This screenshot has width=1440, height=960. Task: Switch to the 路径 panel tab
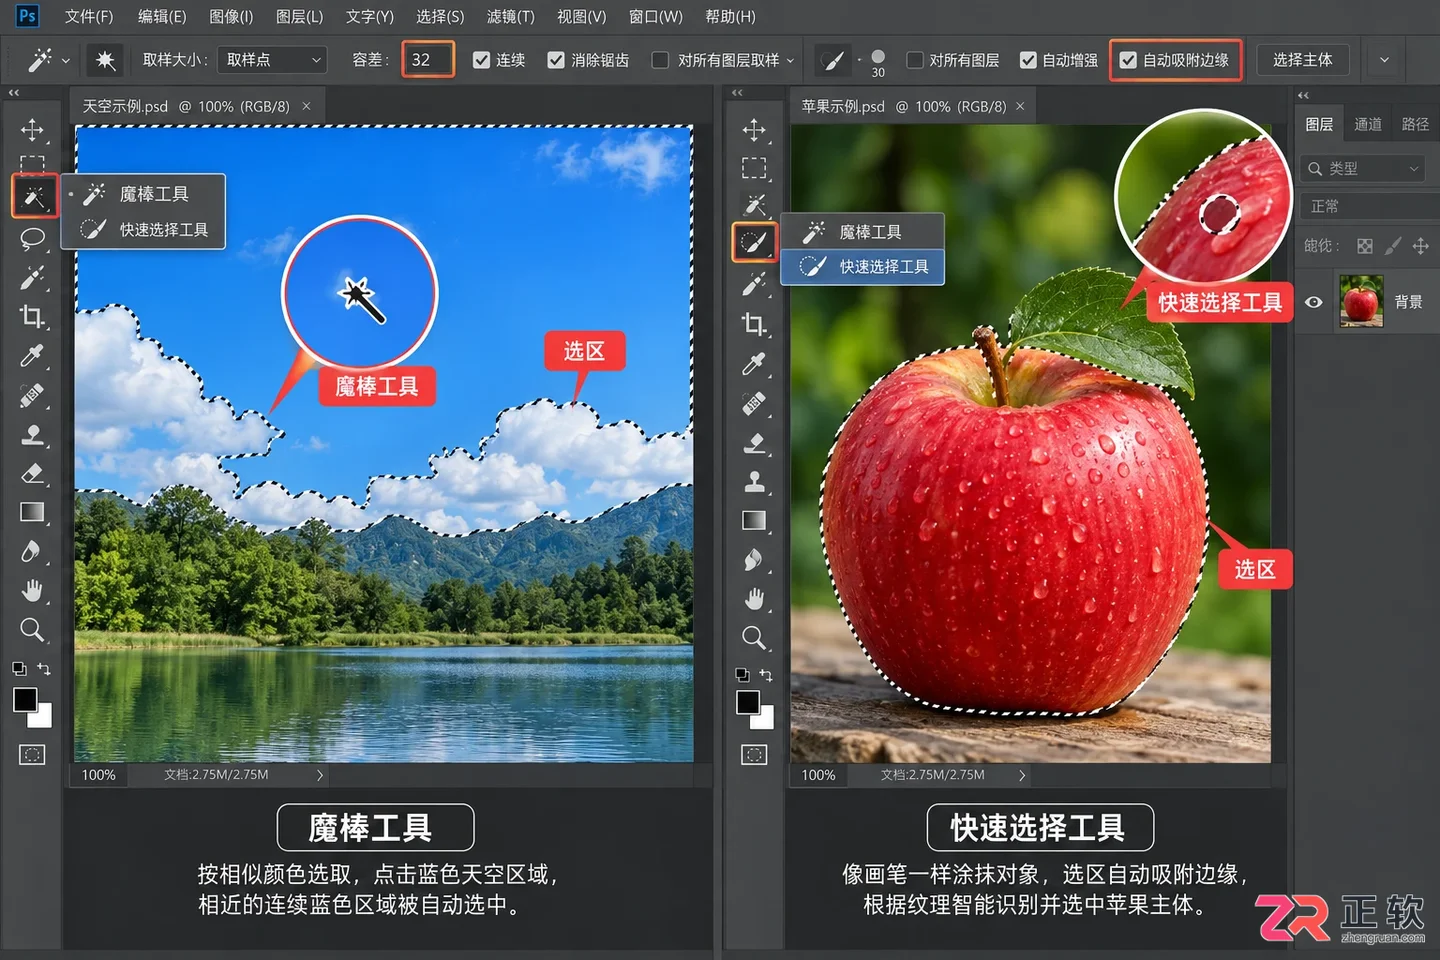point(1415,124)
